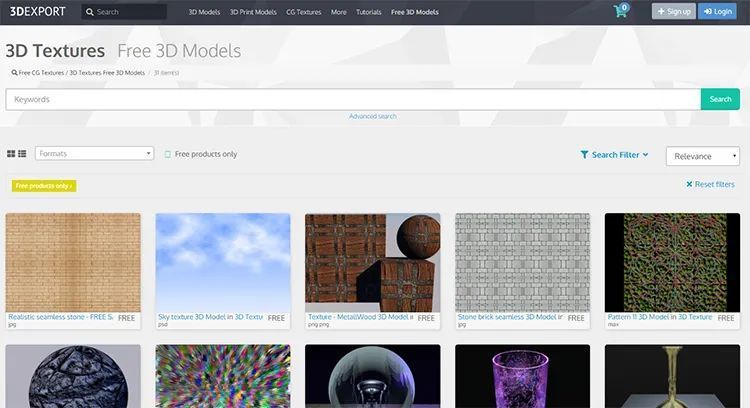Open the More menu
The image size is (750, 408).
pos(339,12)
